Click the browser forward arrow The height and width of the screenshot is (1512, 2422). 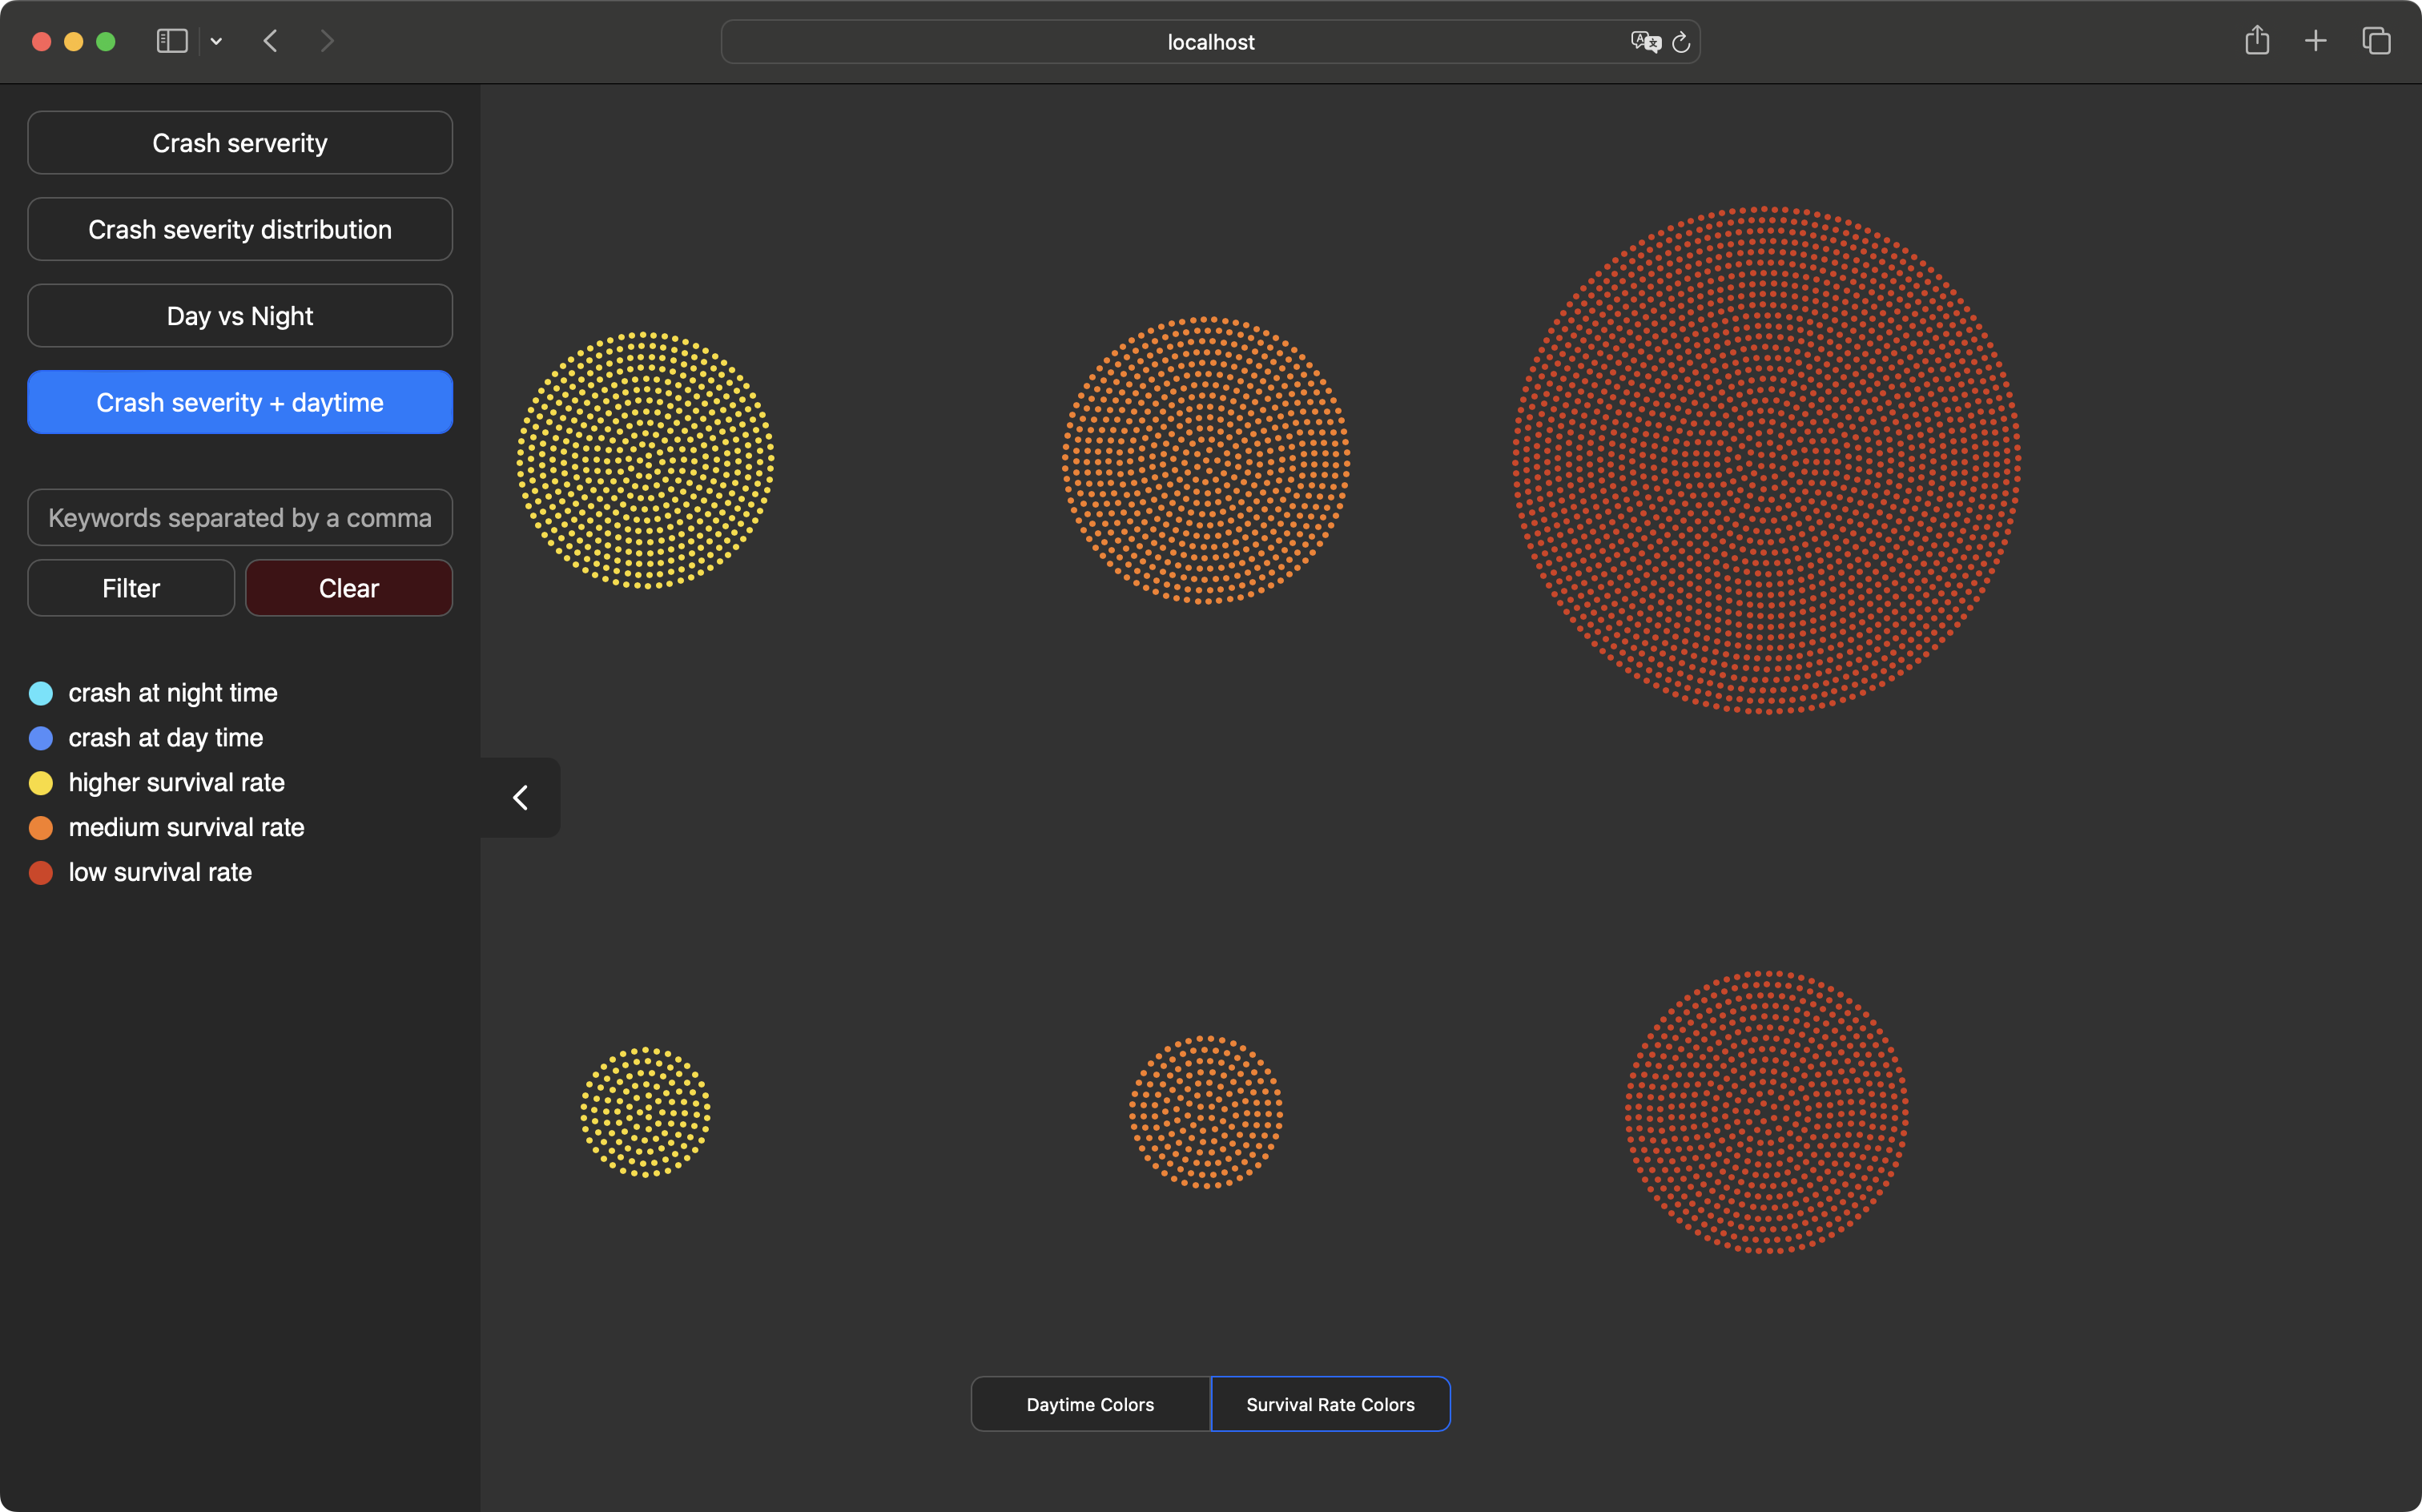click(327, 41)
